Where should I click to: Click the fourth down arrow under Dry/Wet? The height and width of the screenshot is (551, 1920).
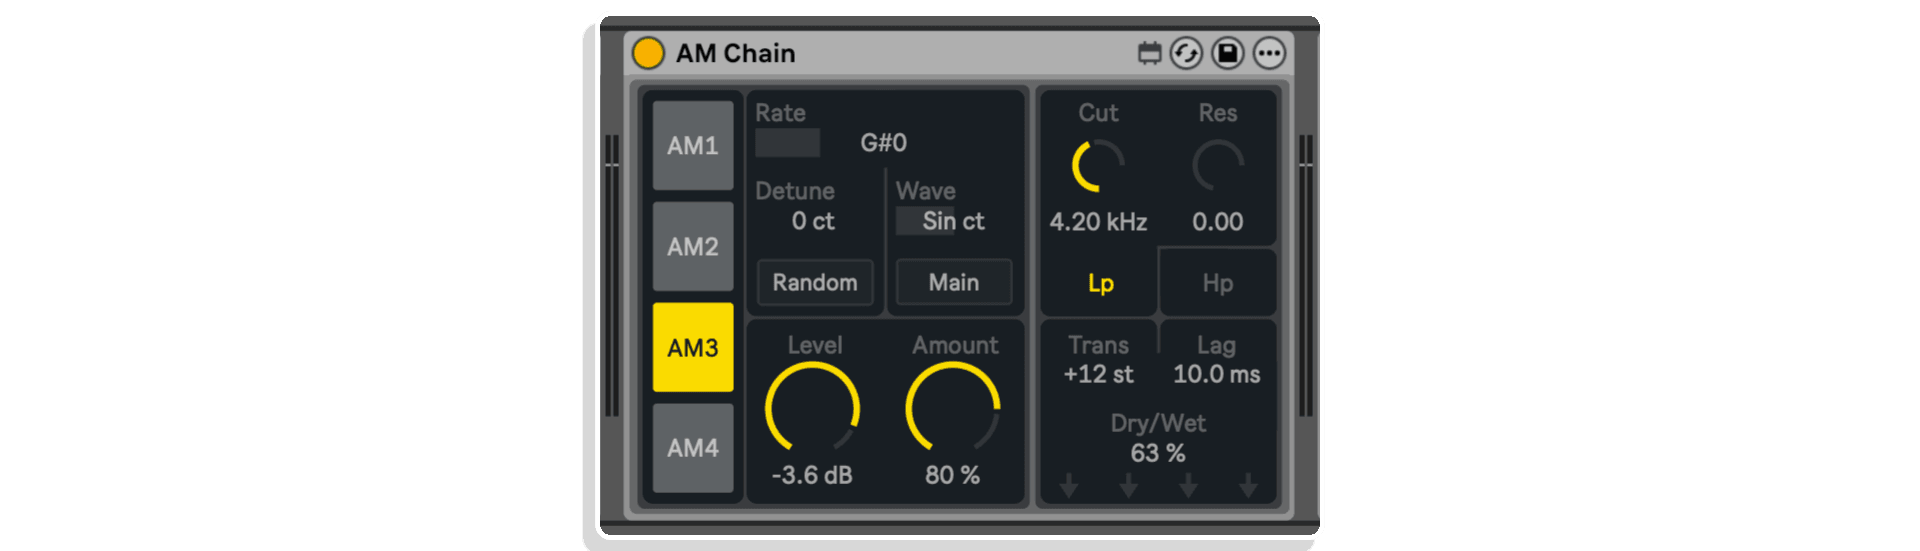pyautogui.click(x=1248, y=485)
